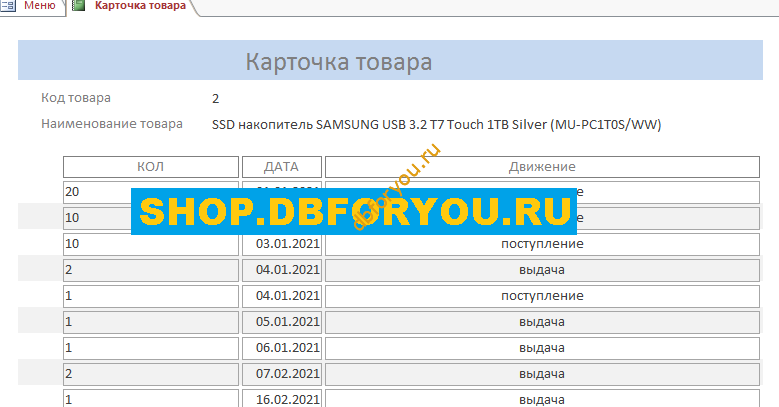Click the 07.02.2021 date cell
Image resolution: width=779 pixels, height=407 pixels.
[x=282, y=374]
